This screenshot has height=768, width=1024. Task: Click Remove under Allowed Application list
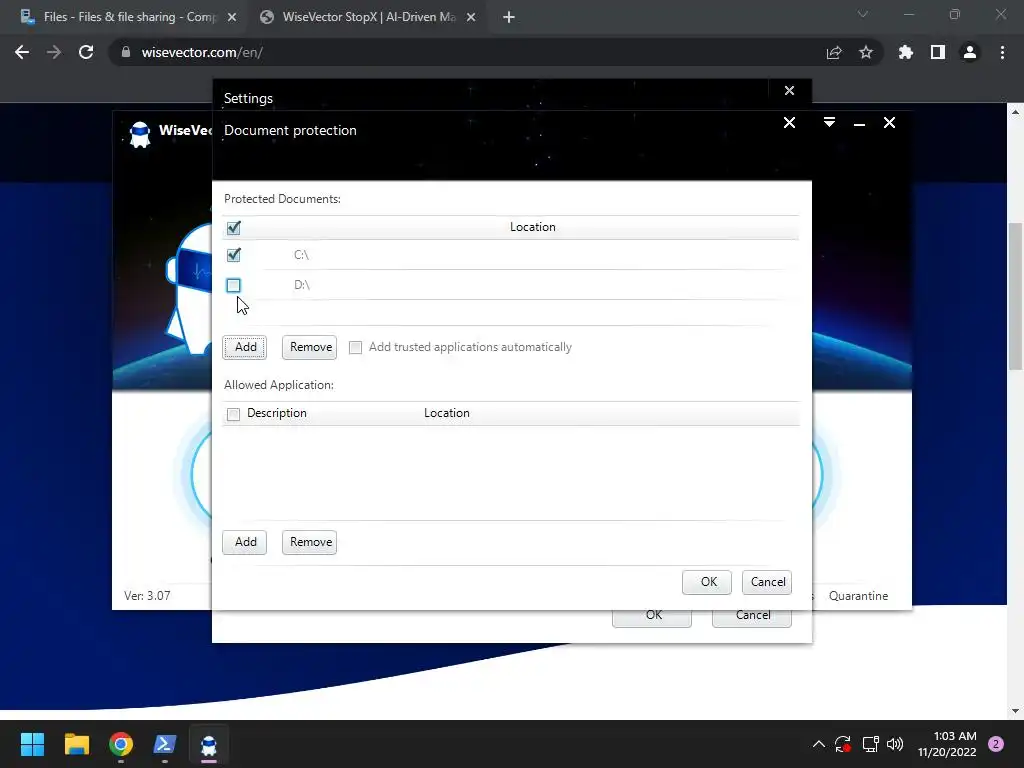click(310, 542)
